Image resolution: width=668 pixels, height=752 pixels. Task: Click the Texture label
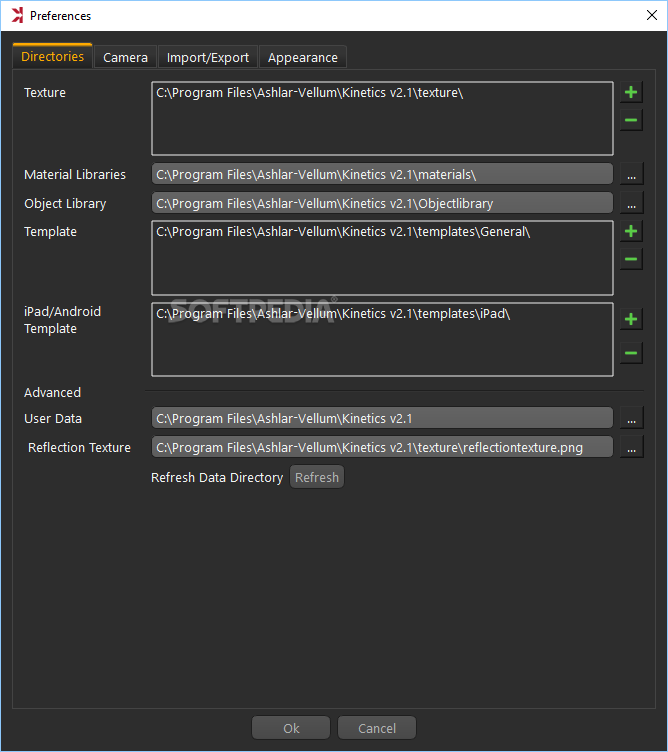pyautogui.click(x=45, y=93)
